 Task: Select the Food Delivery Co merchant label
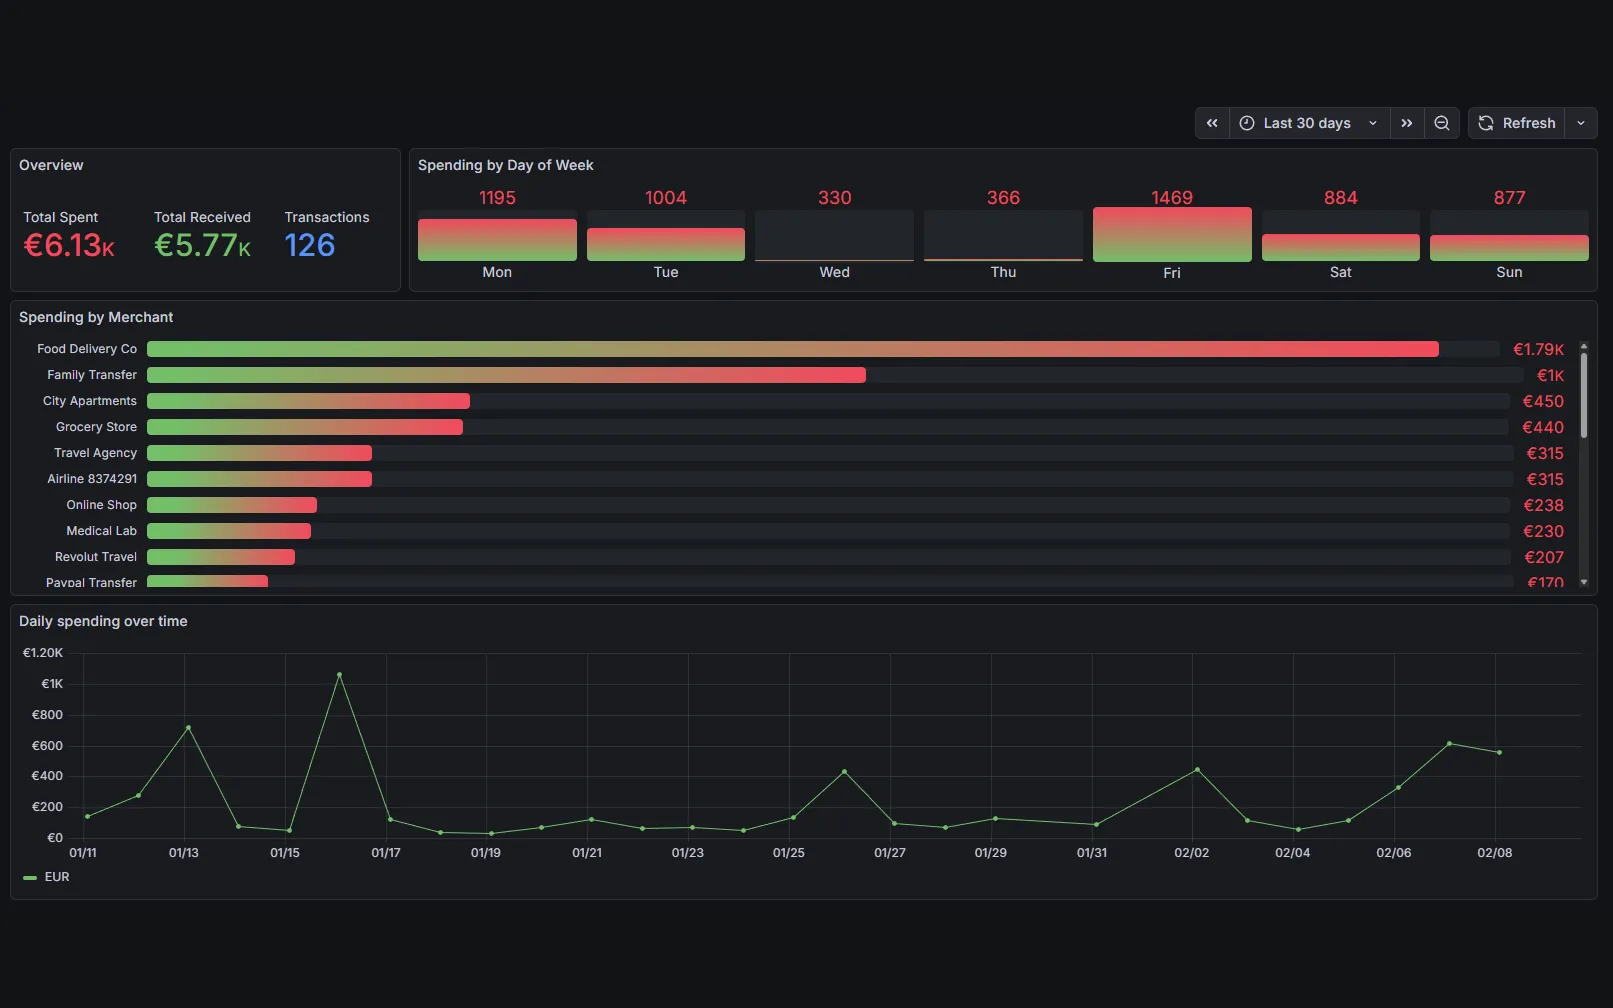pos(86,348)
